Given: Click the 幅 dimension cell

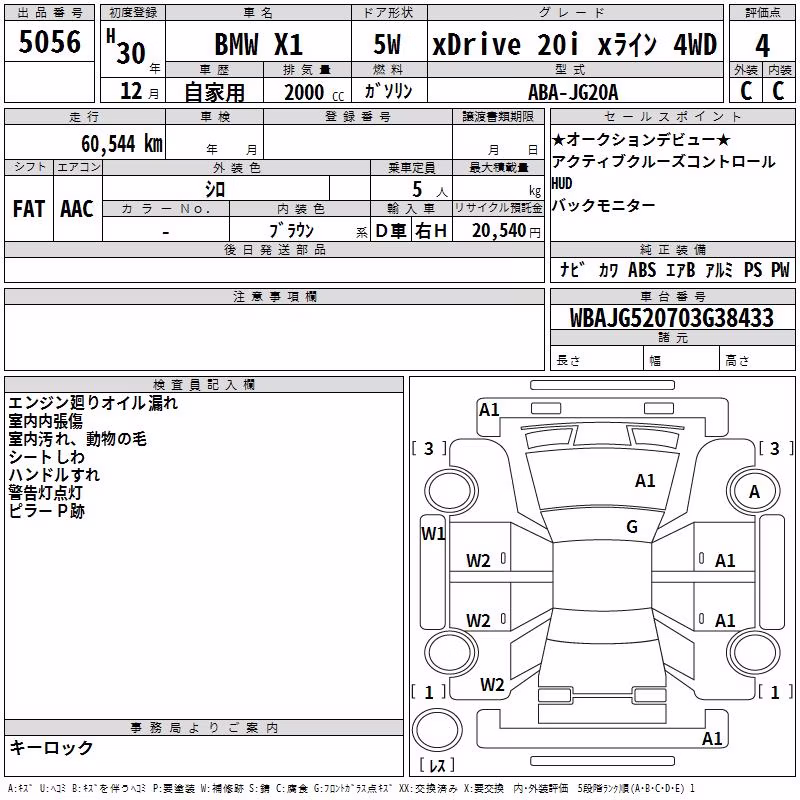Looking at the screenshot, I should click(x=681, y=360).
